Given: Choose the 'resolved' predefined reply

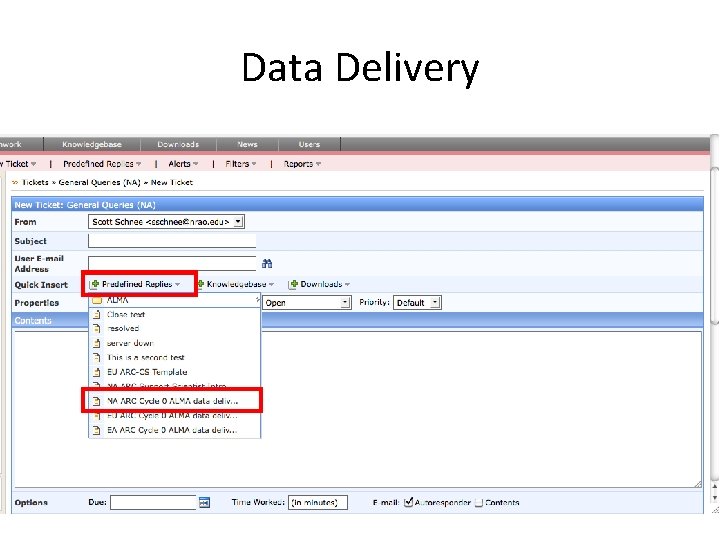Looking at the screenshot, I should pos(174,328).
